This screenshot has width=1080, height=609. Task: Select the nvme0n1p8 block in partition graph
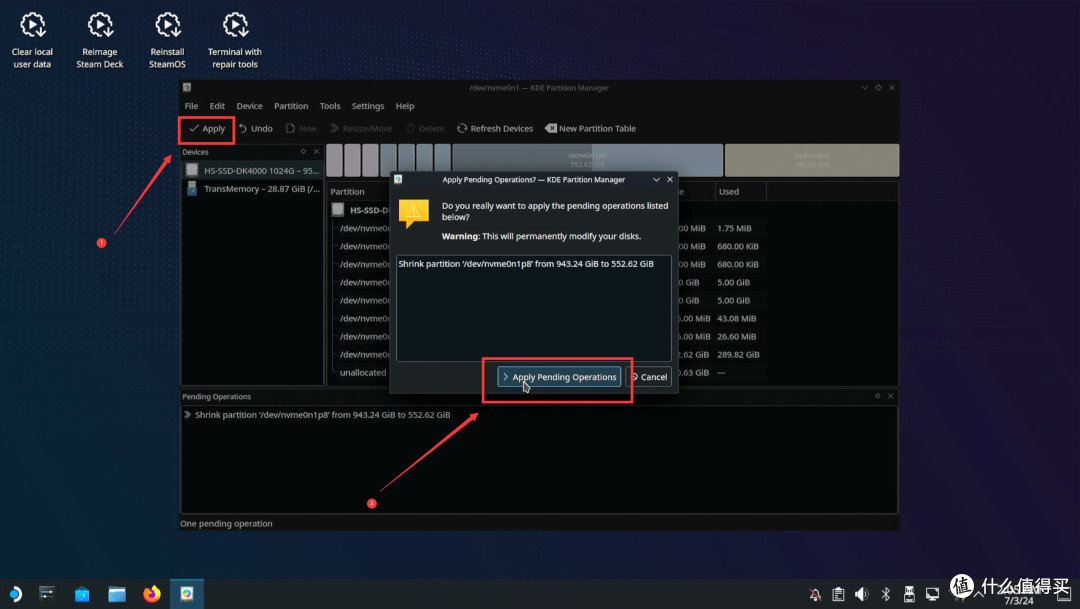[x=588, y=160]
